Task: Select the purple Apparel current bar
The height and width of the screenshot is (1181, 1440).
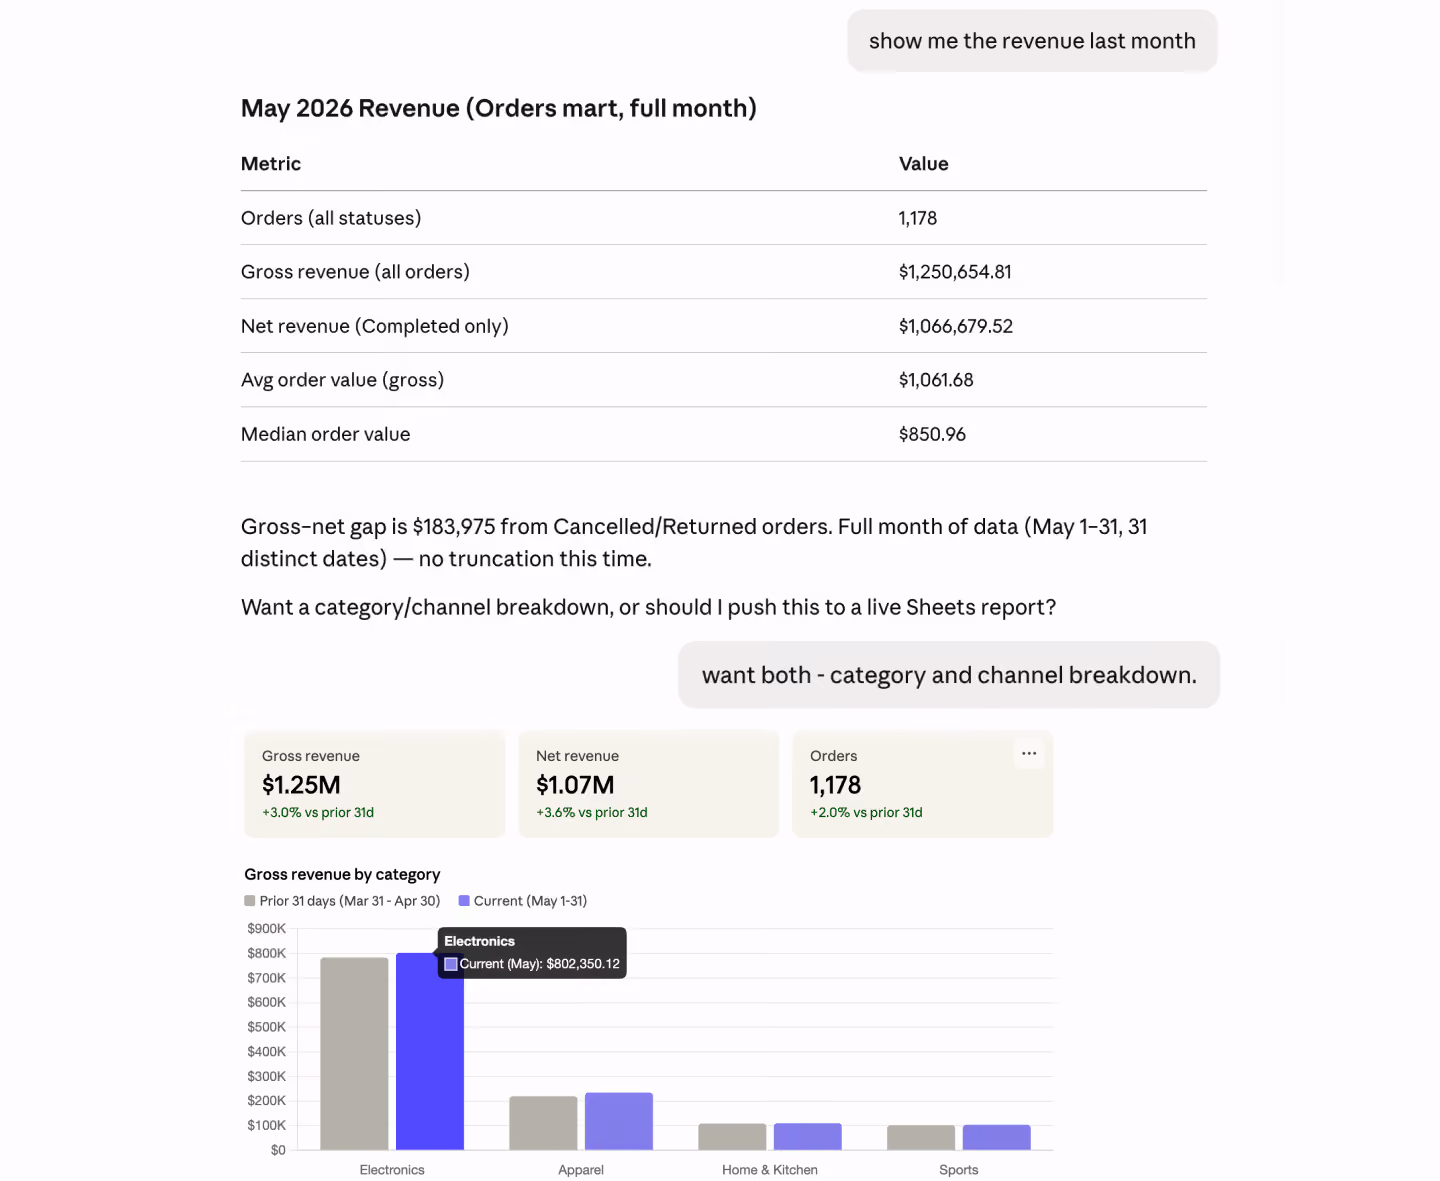Action: tap(619, 1121)
